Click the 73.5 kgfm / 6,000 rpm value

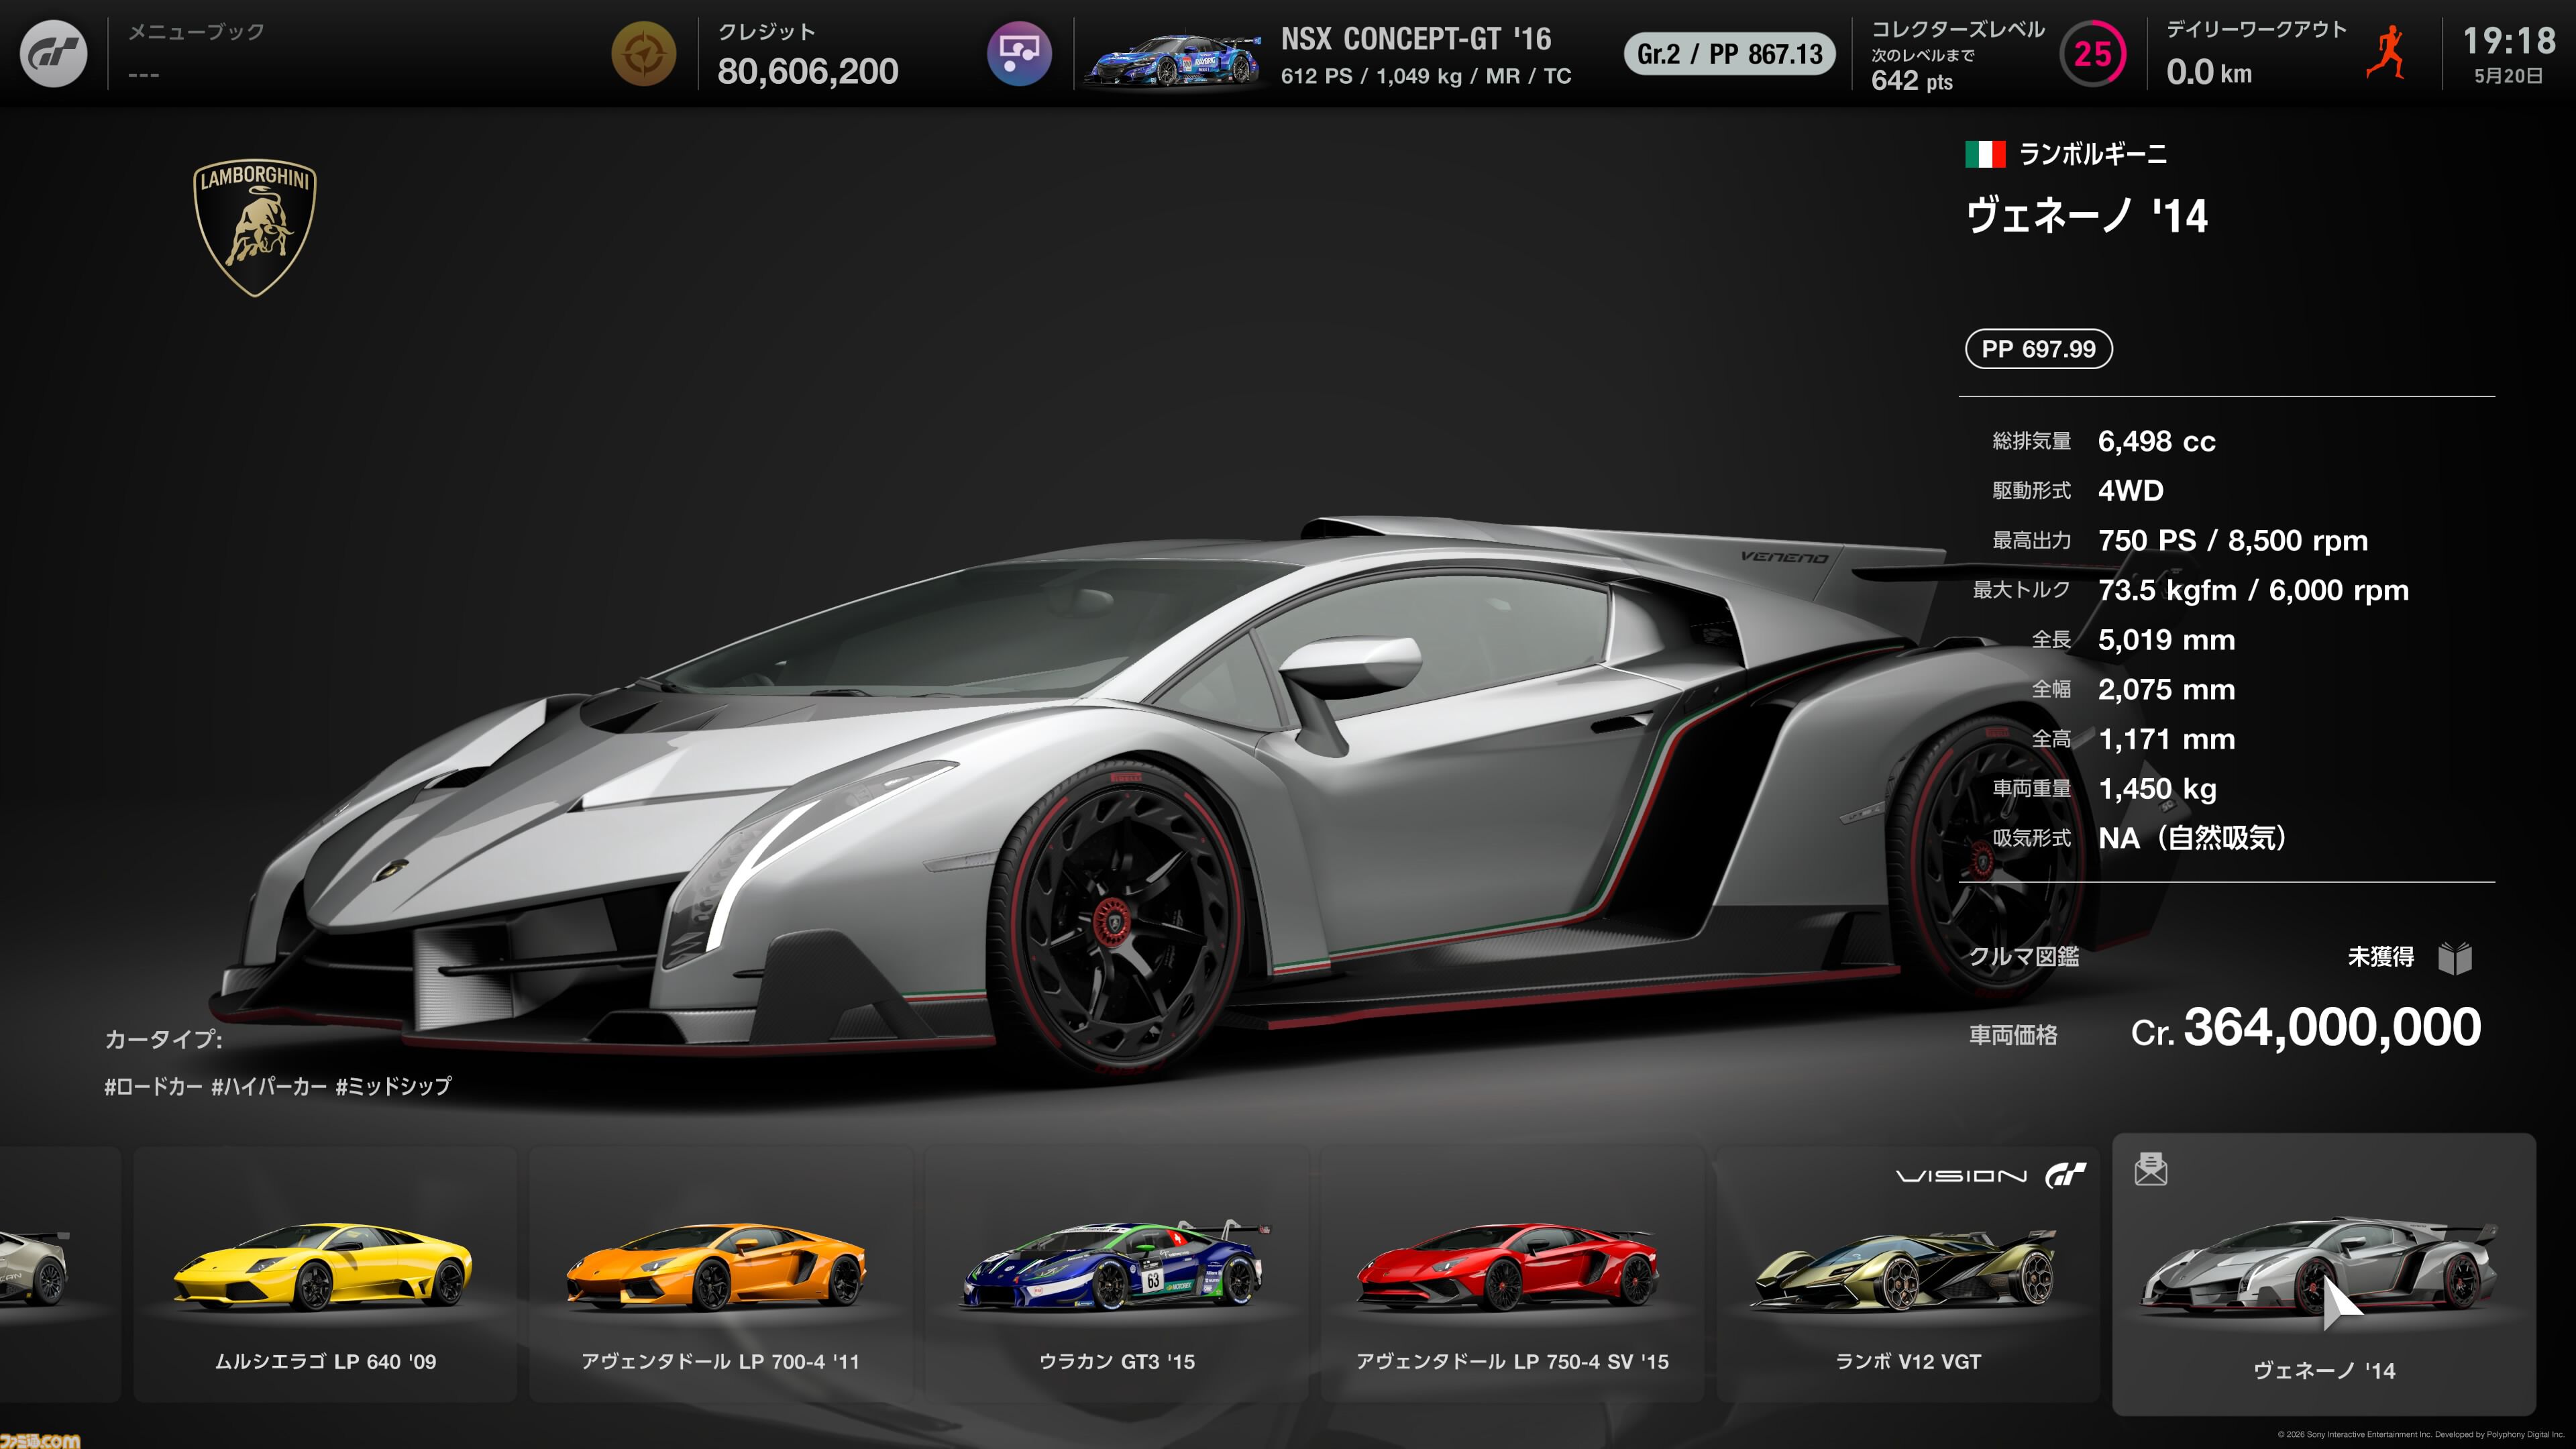coord(2253,590)
